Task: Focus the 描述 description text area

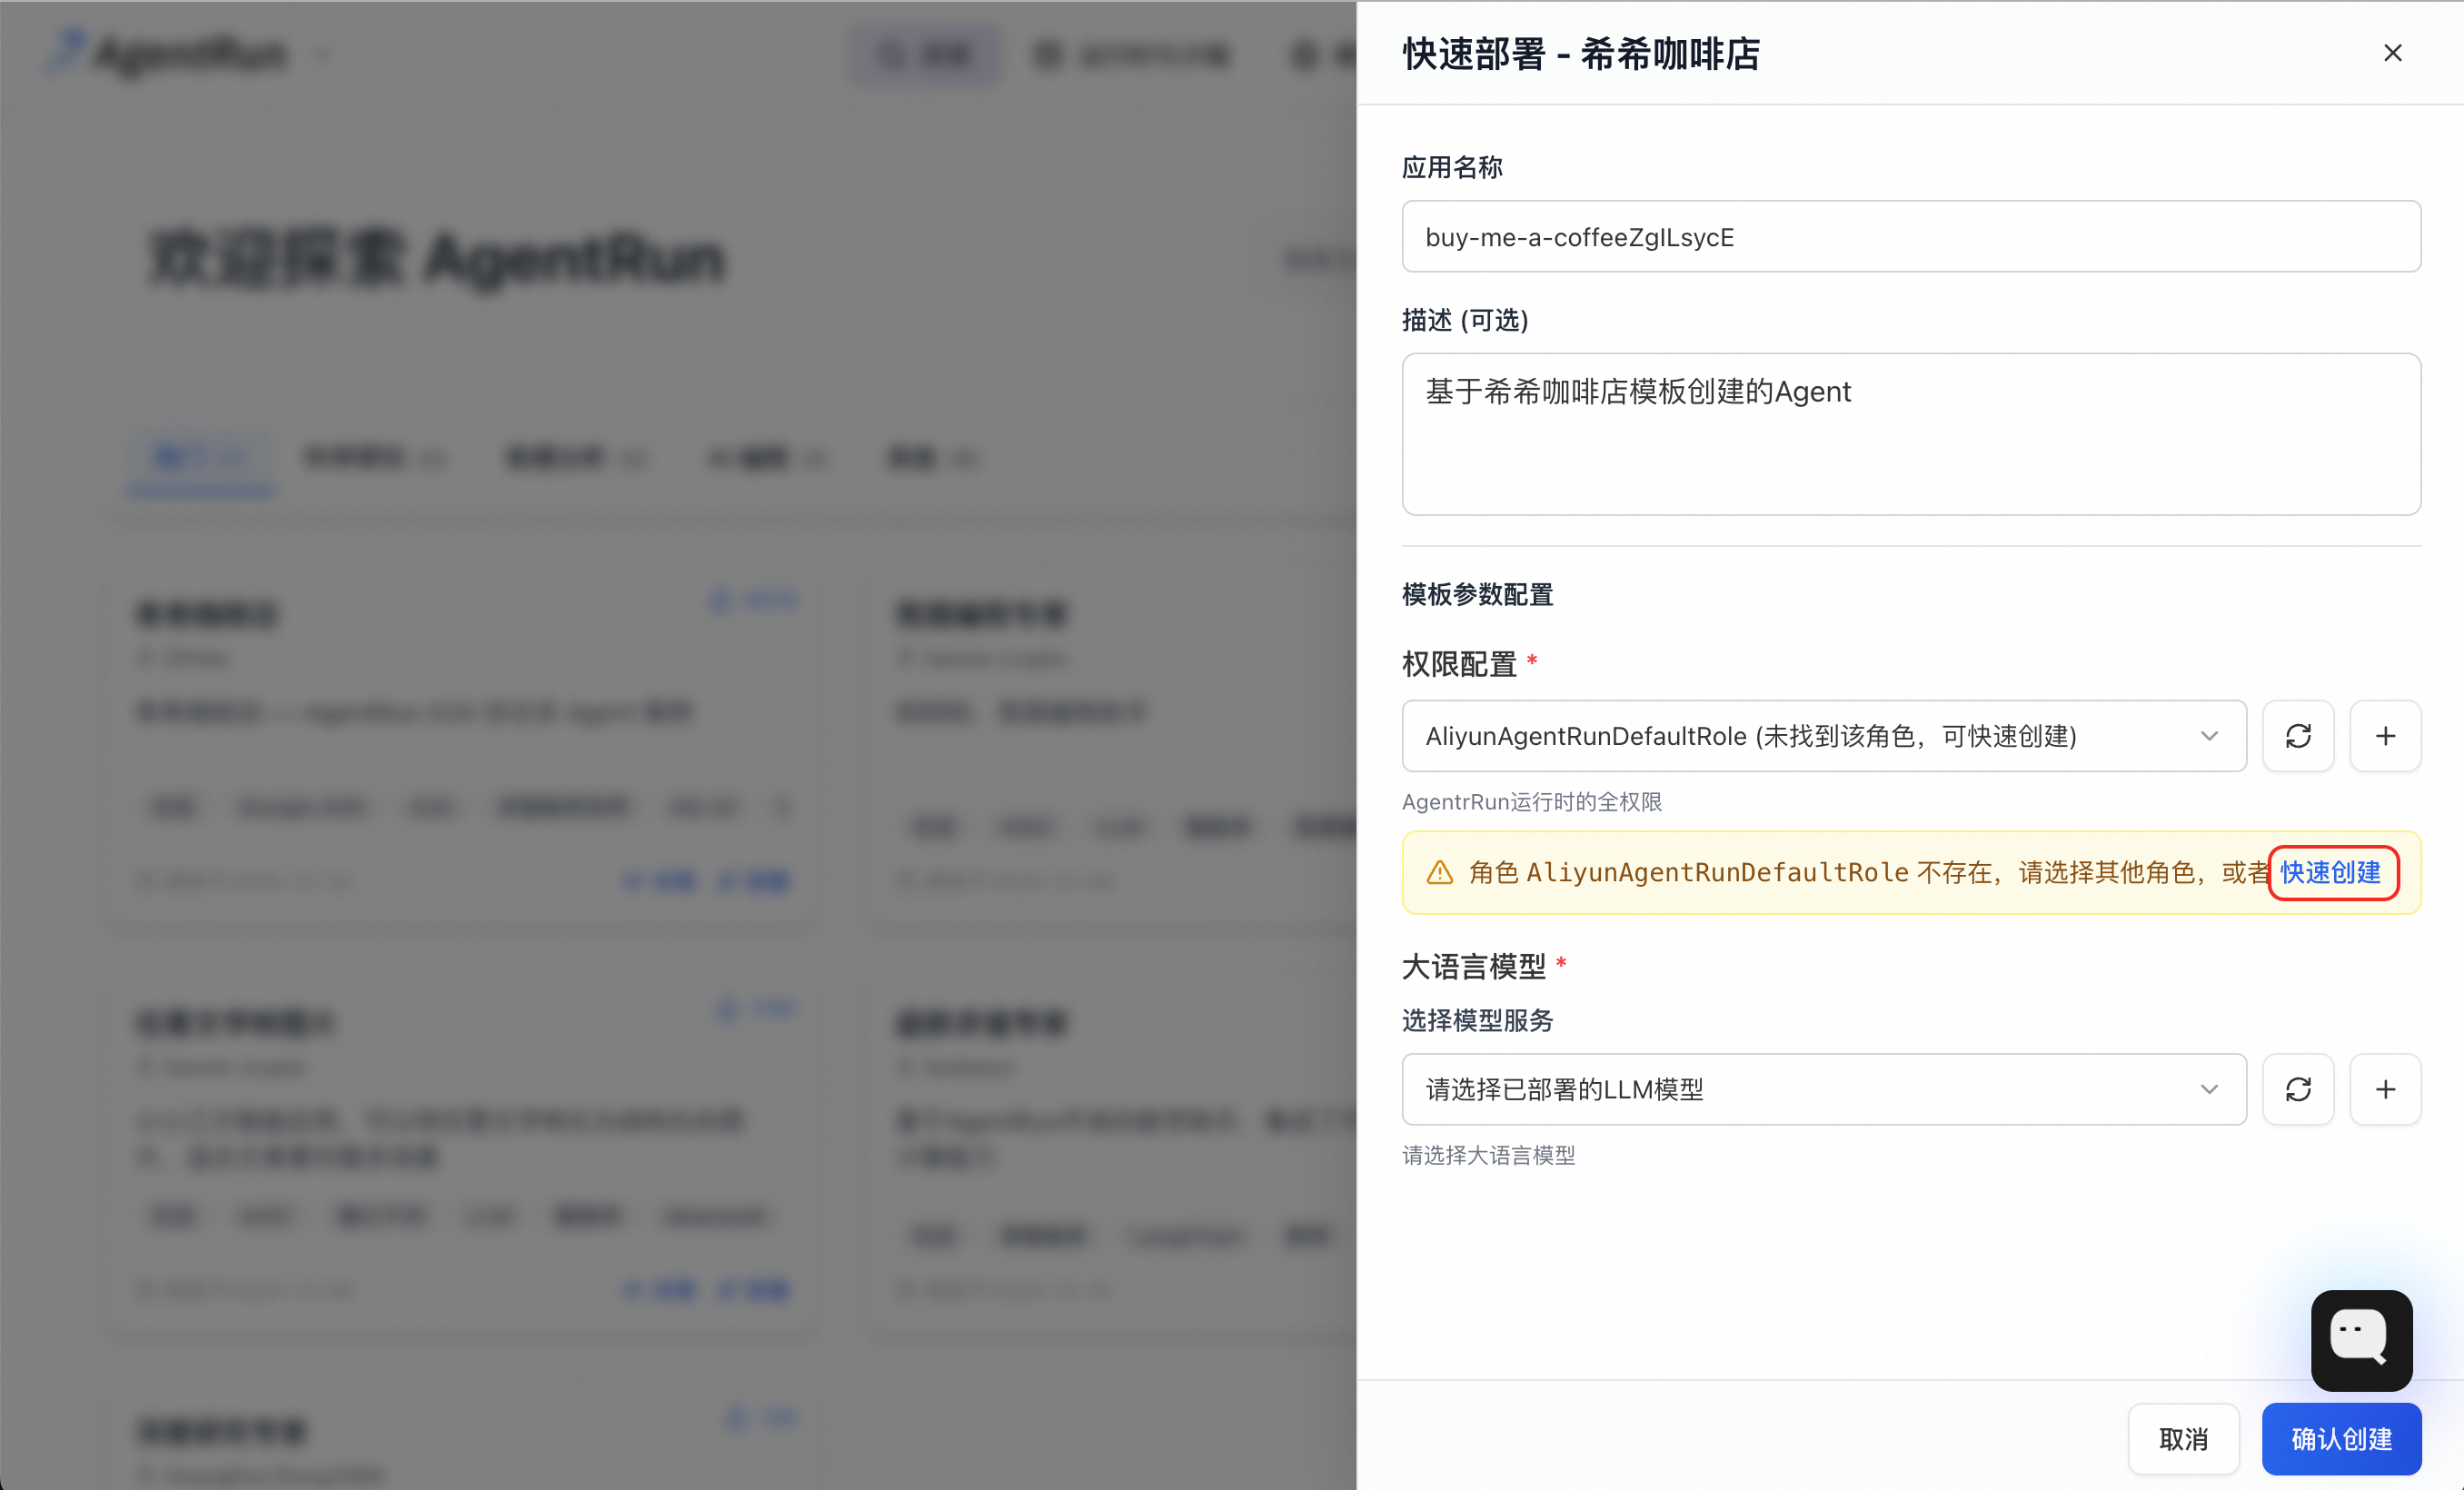Action: 1910,433
